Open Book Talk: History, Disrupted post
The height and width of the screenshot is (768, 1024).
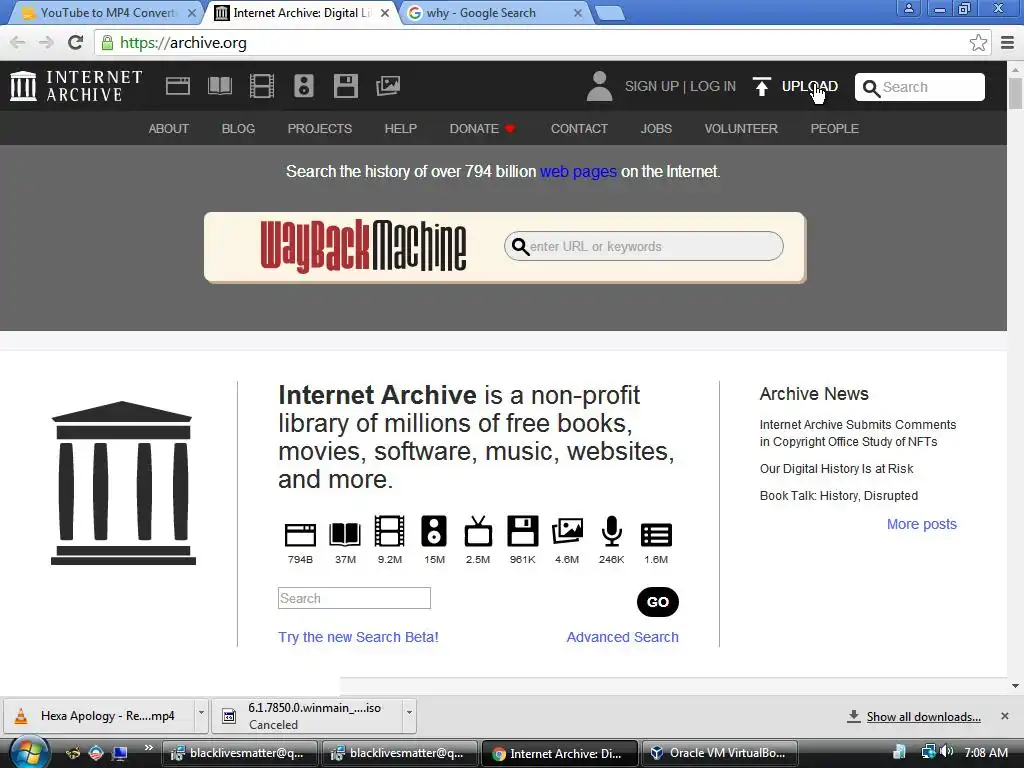point(839,495)
